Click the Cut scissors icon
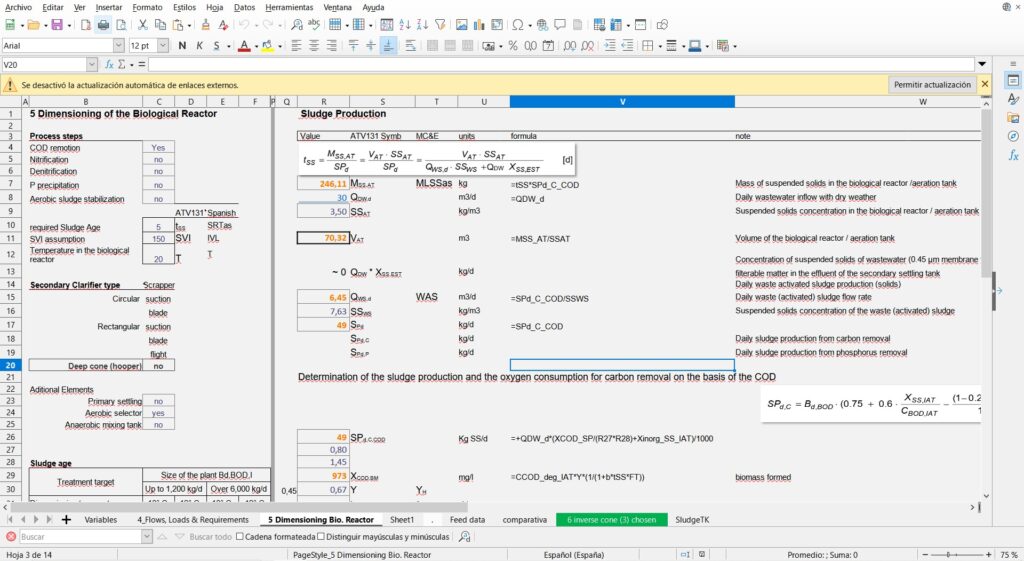 [143, 25]
